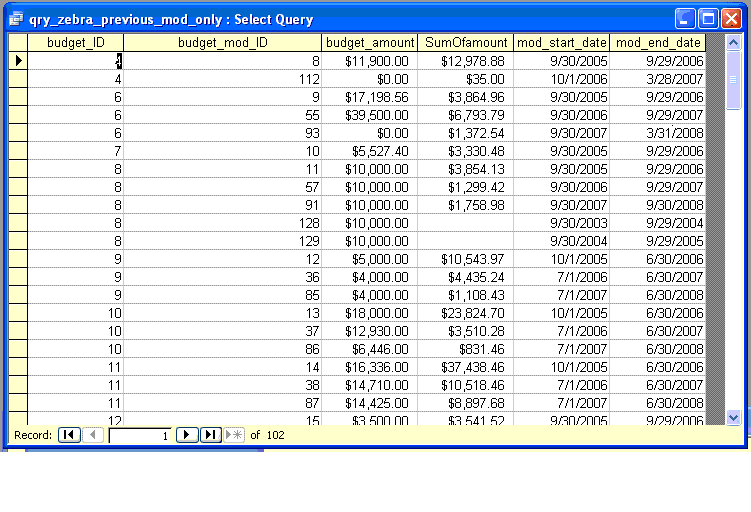
Task: Click SumOfamount cell $1,299.42
Action: 466,187
